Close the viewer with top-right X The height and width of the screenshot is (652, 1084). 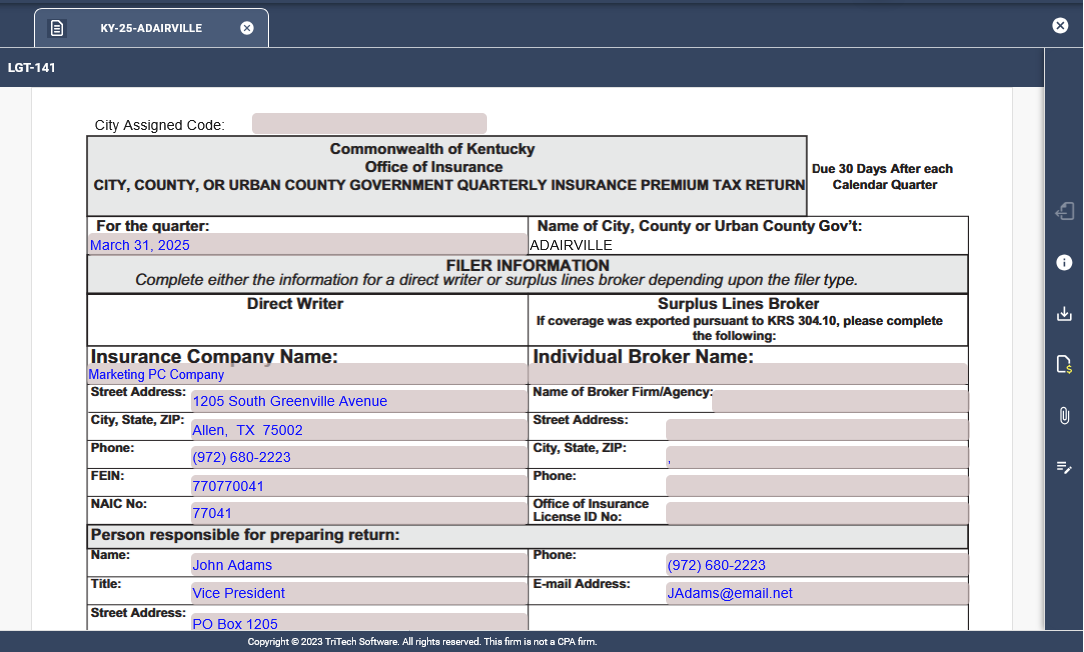click(1060, 26)
